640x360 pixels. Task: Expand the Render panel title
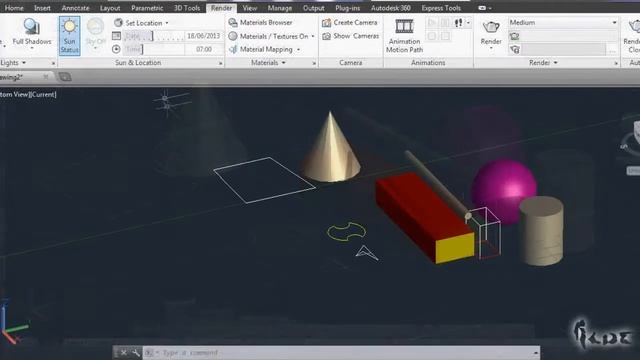point(543,63)
